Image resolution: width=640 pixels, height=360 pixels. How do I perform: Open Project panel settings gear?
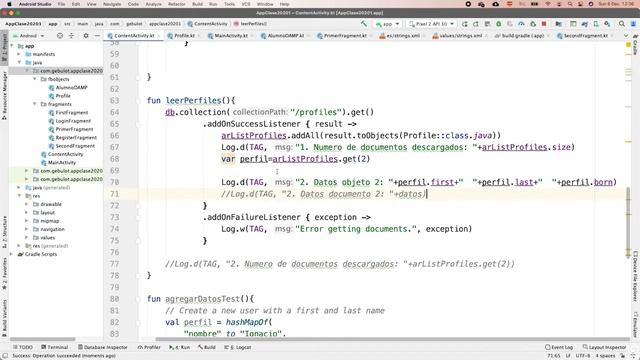click(x=86, y=36)
